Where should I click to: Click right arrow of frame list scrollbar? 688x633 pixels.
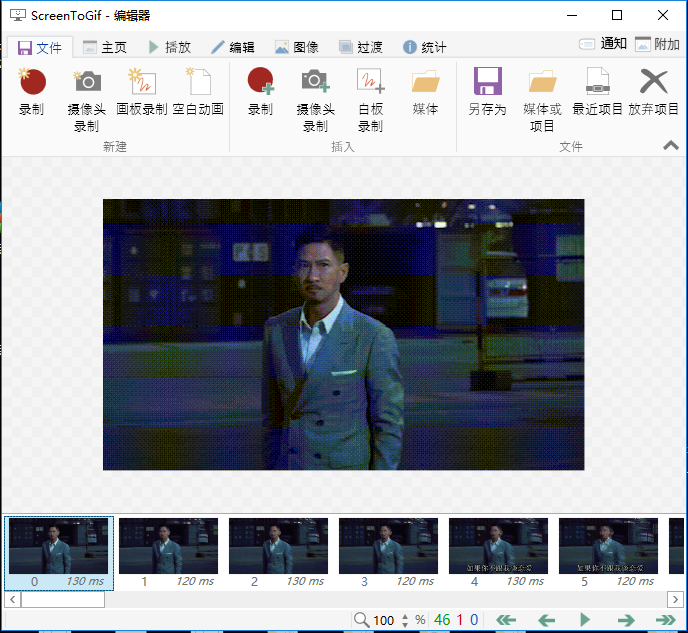click(x=675, y=599)
